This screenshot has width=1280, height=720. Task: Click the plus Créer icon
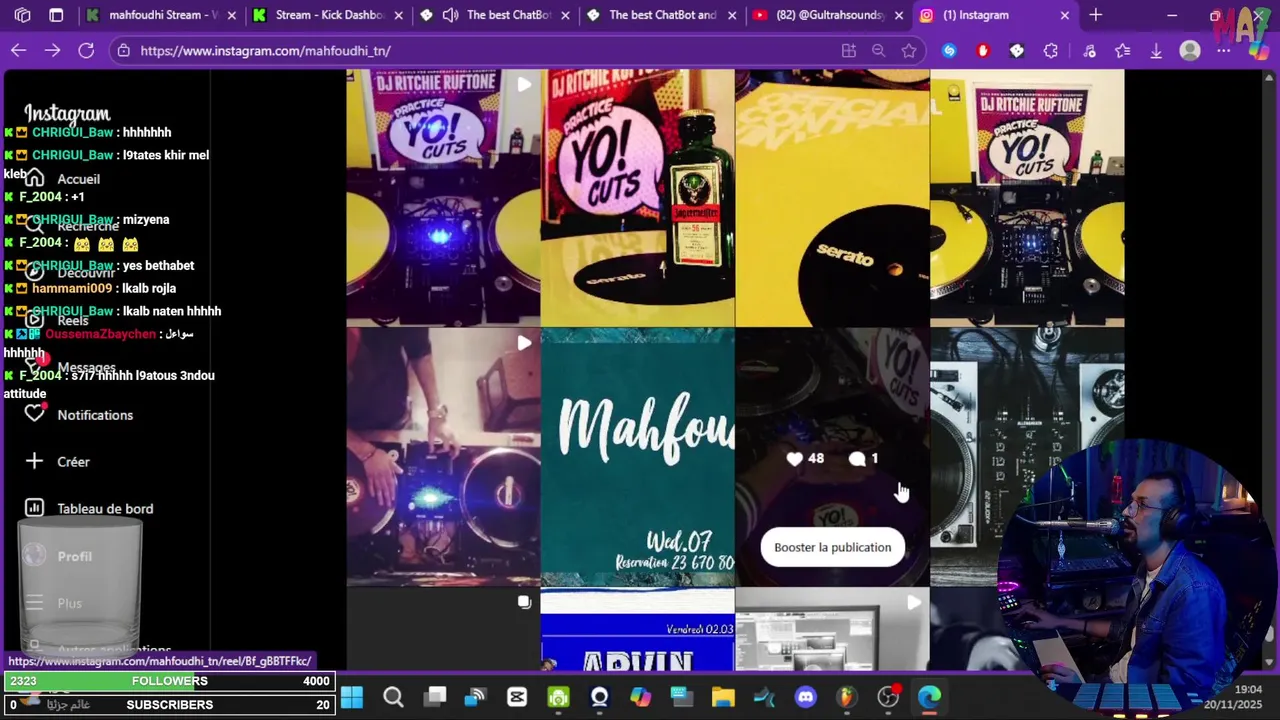click(x=34, y=461)
